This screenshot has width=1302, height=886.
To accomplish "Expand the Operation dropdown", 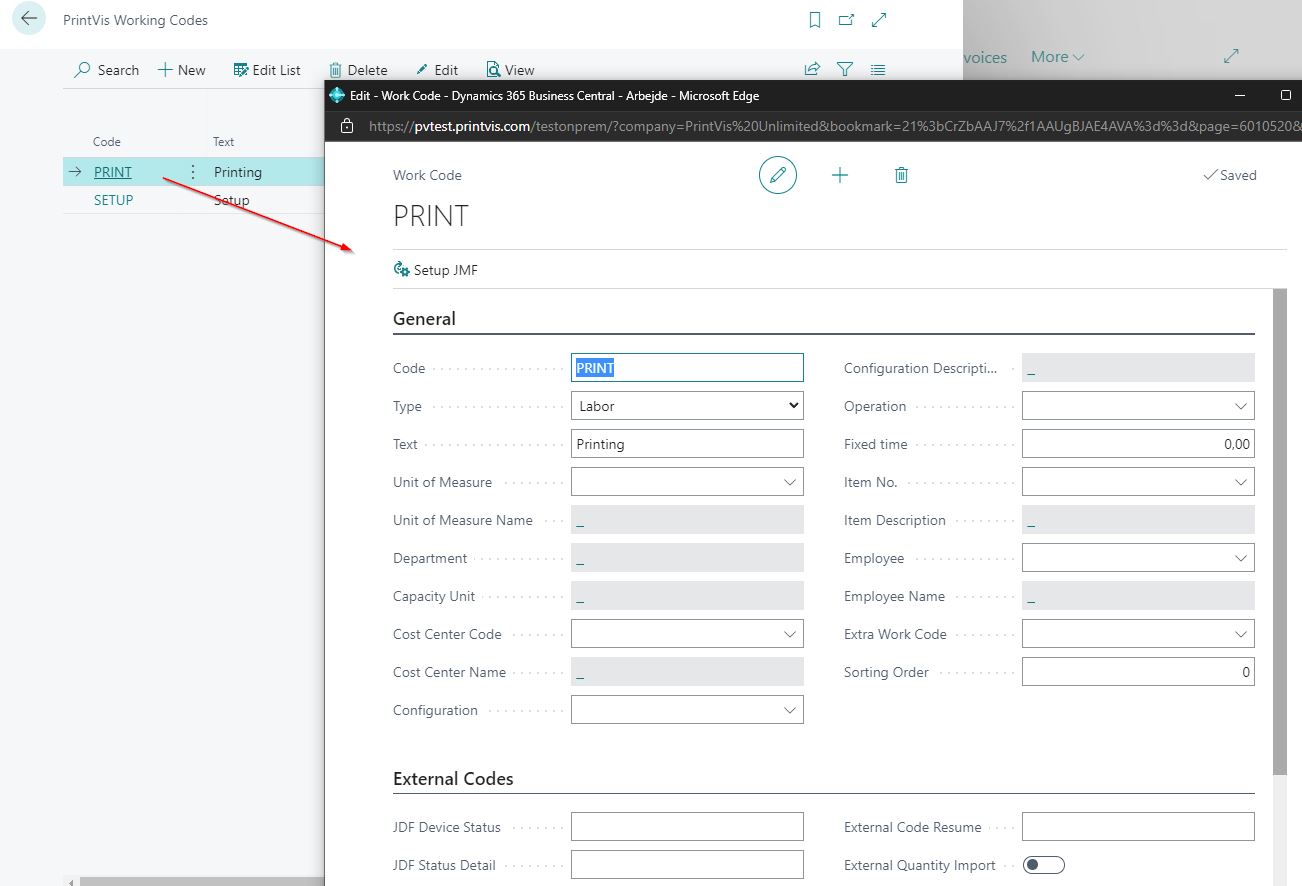I will tap(1241, 406).
